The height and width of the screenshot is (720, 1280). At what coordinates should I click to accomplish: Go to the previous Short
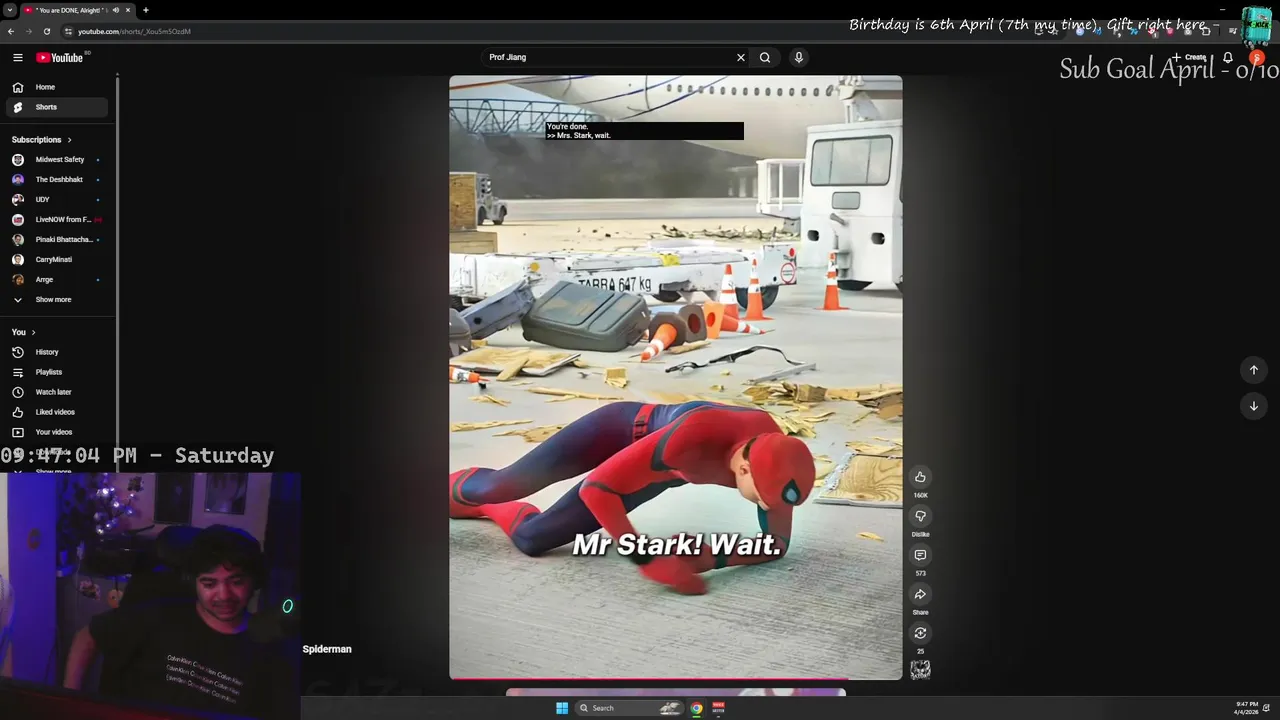(1253, 370)
